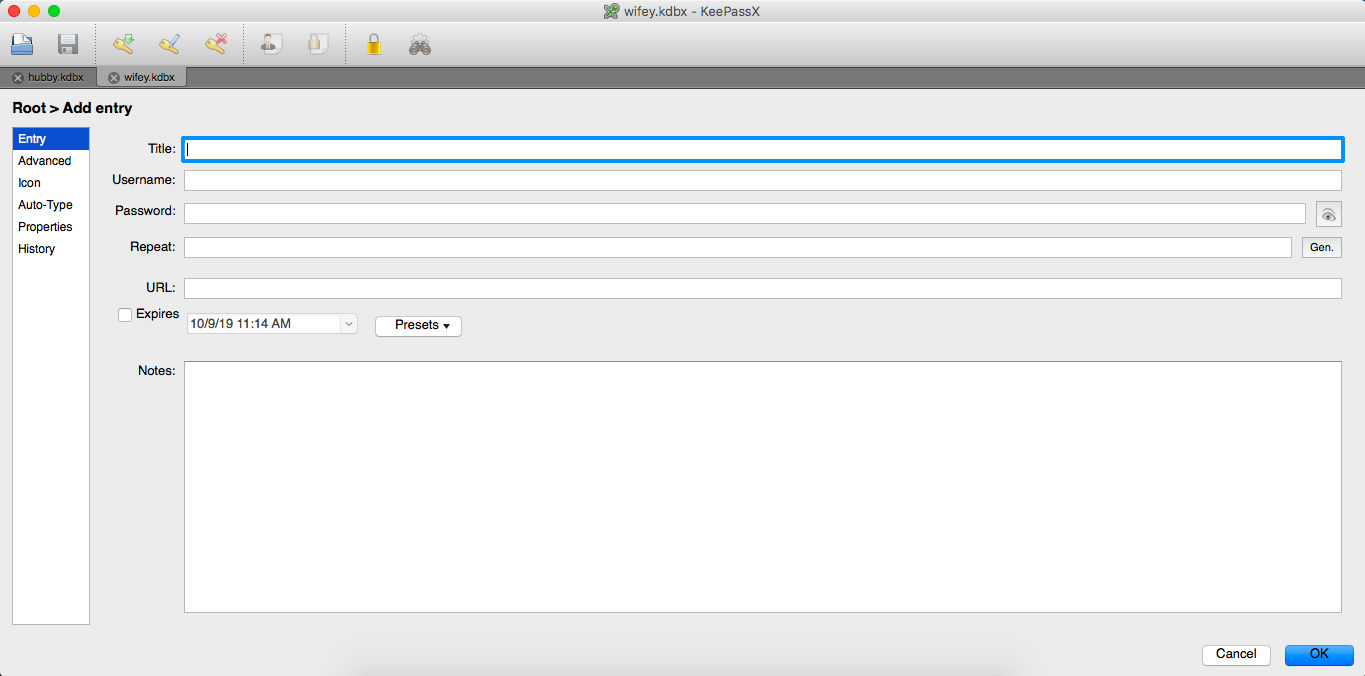The image size is (1365, 676).
Task: Click the green maximize window button
Action: pyautogui.click(x=54, y=11)
